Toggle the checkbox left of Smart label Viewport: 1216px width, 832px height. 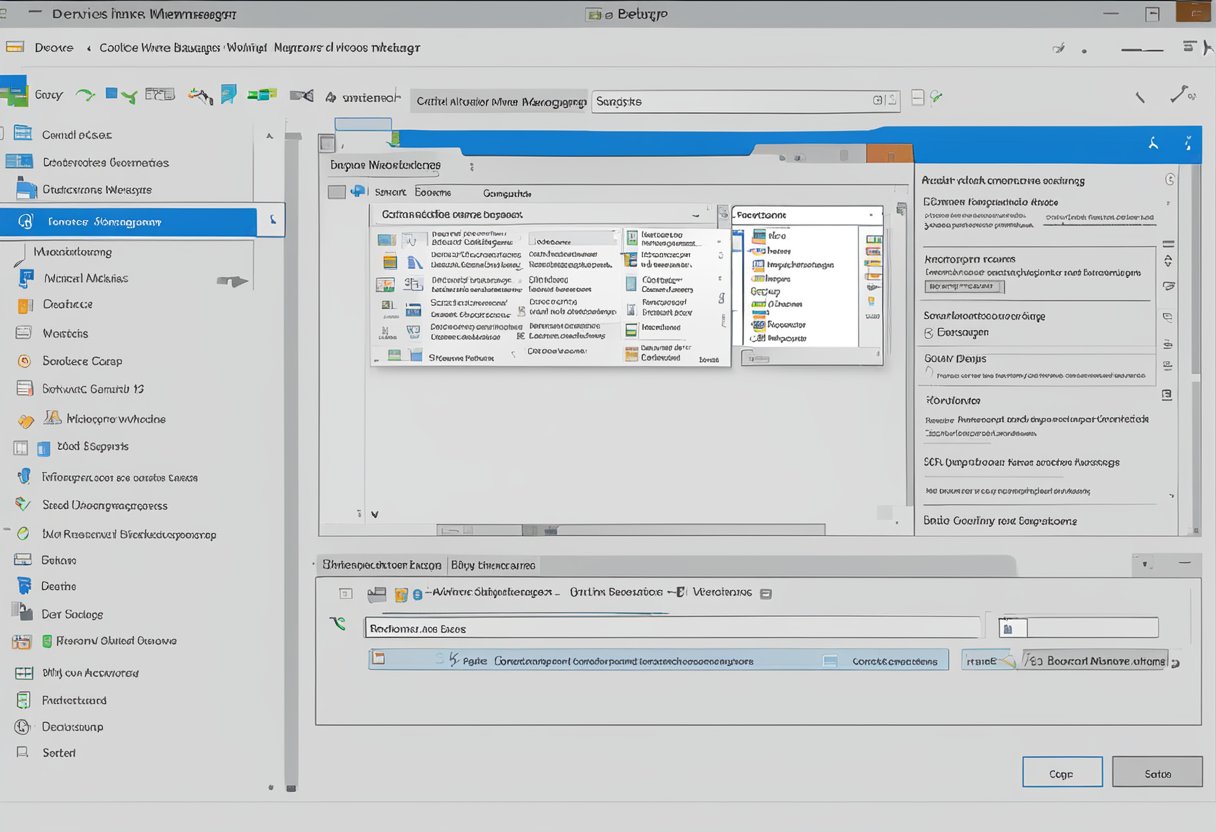click(x=337, y=192)
